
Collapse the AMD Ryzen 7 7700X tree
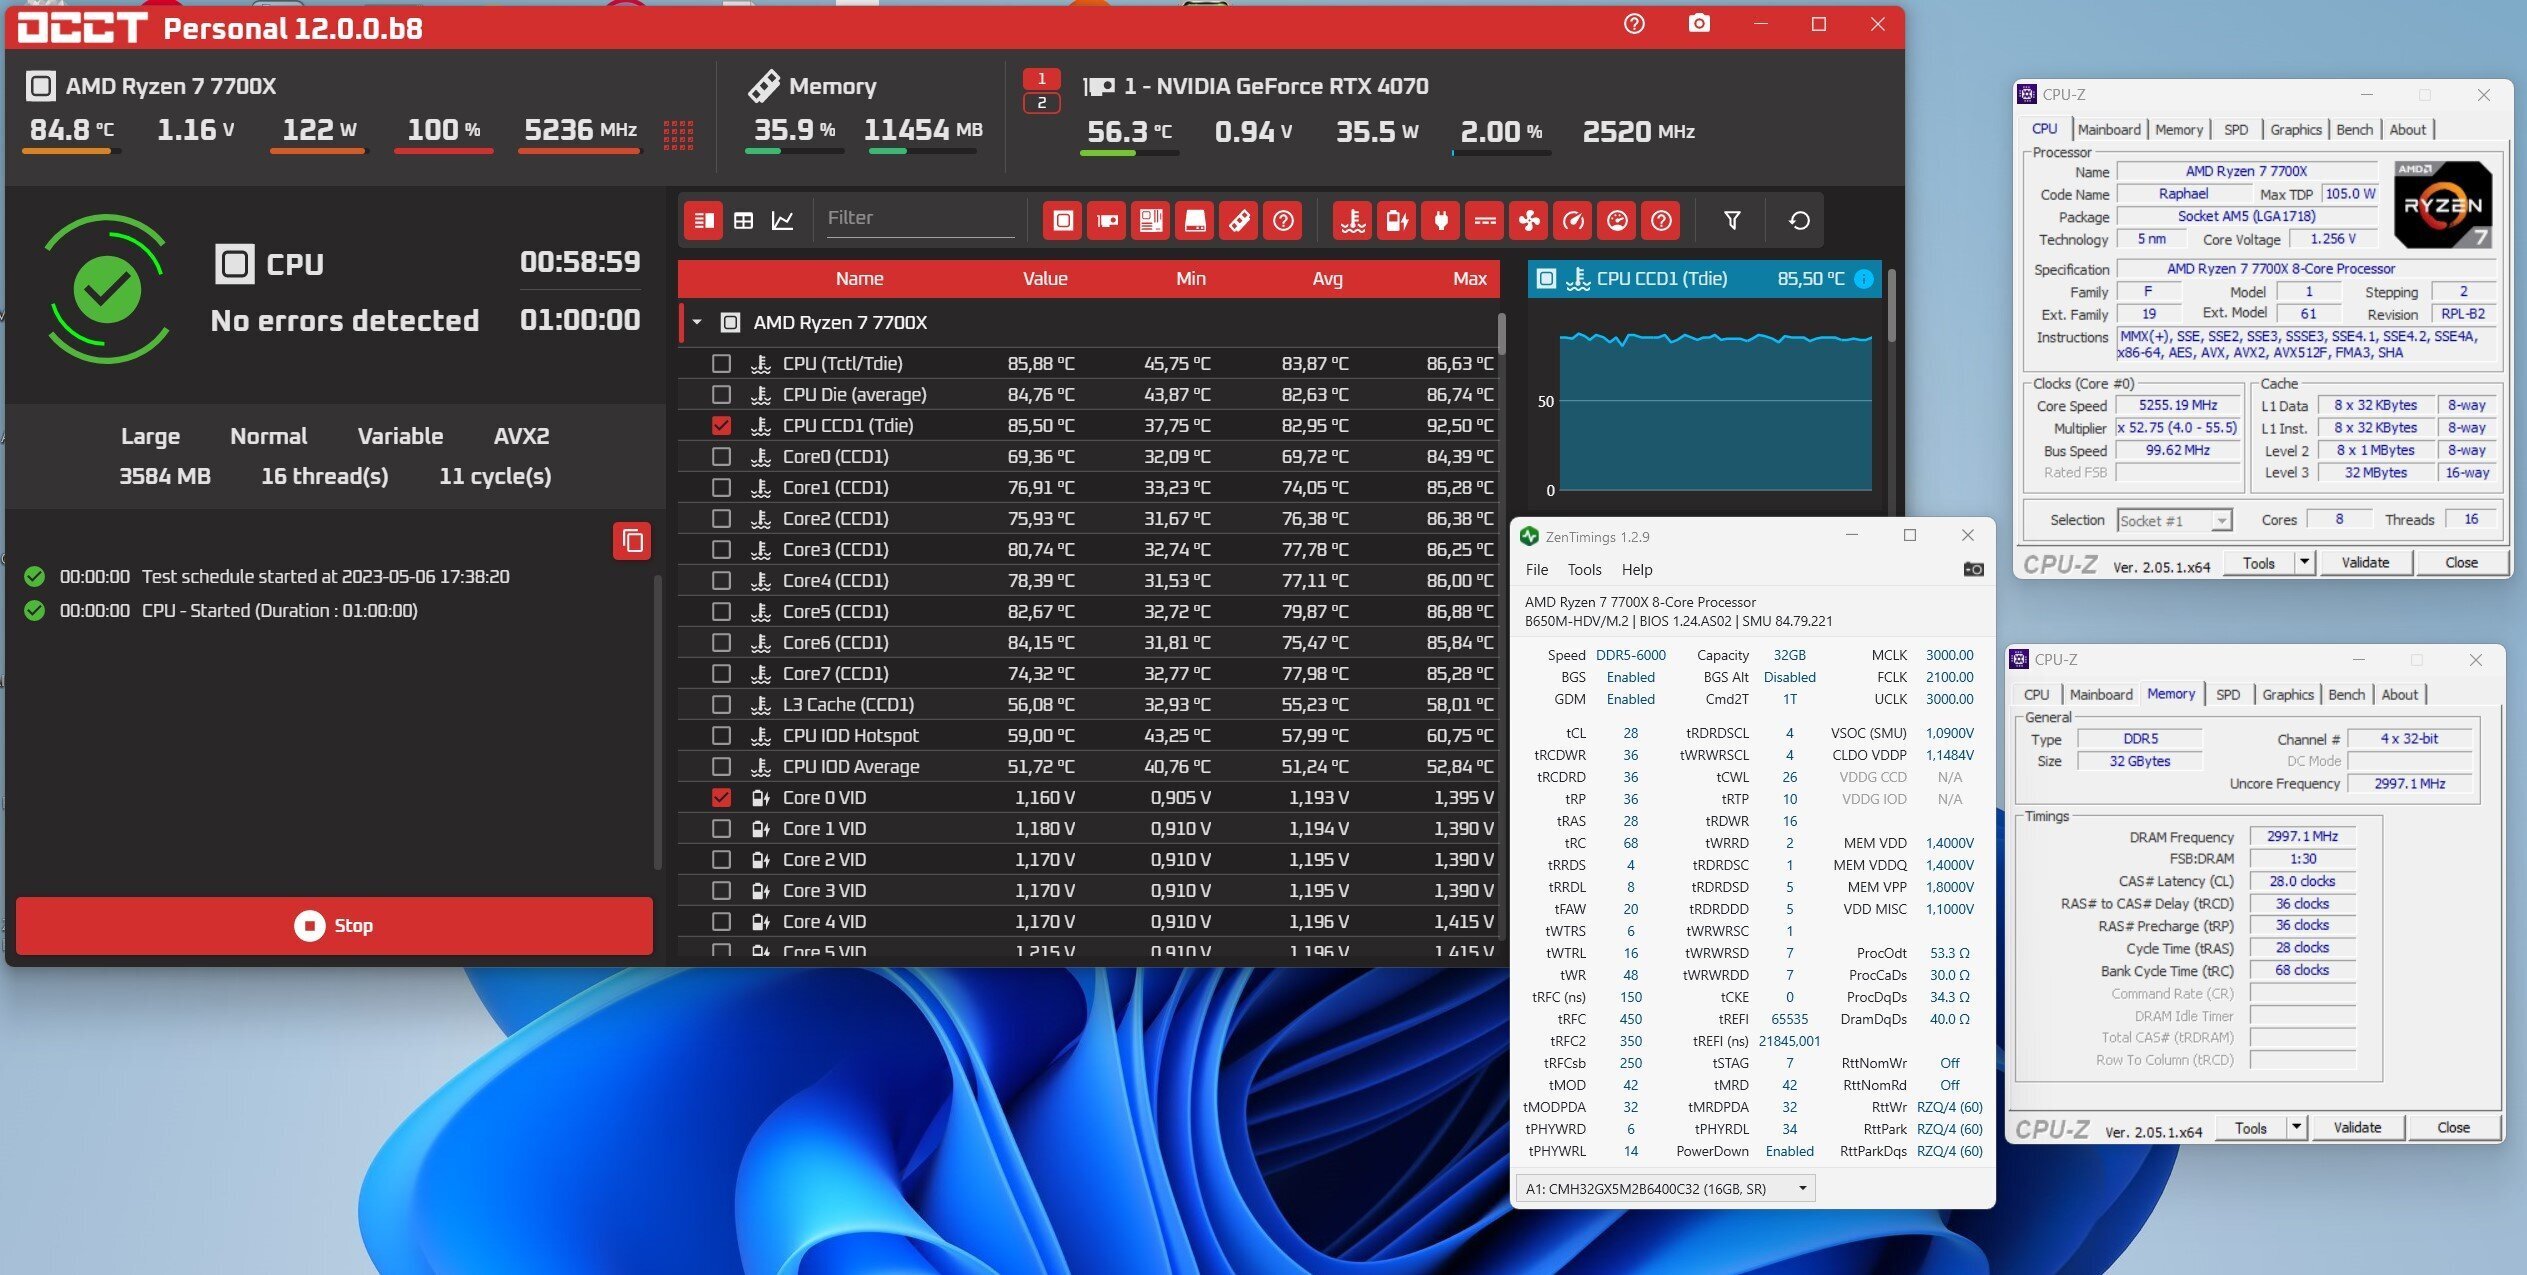pos(697,323)
